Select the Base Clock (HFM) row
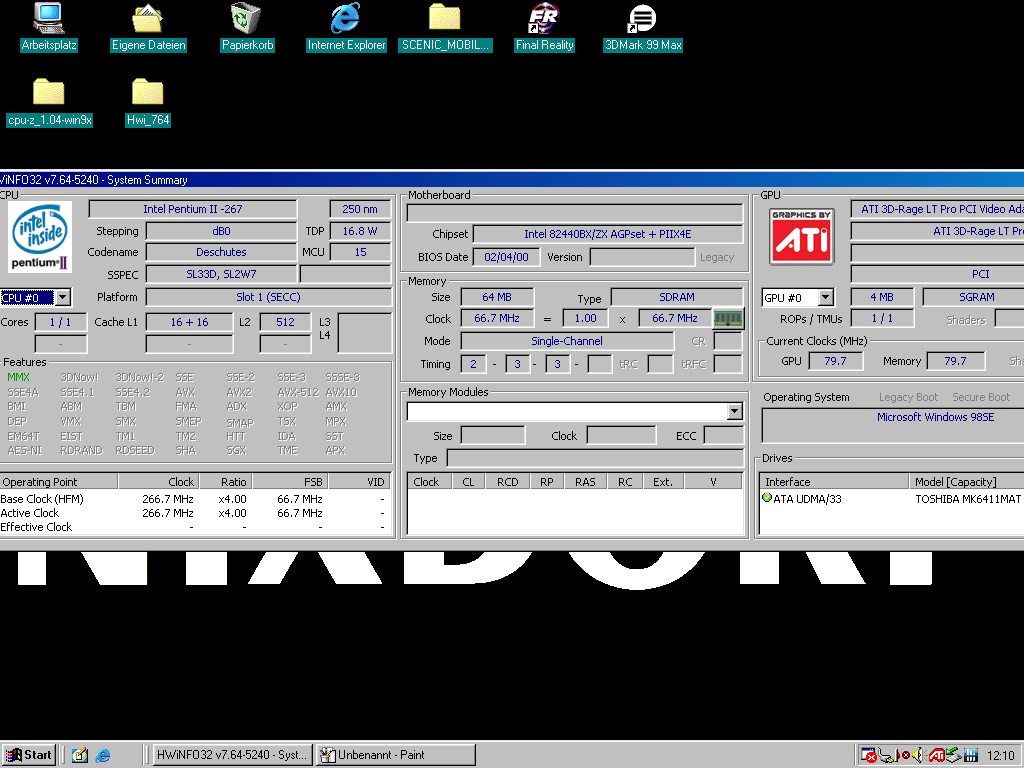 [x=195, y=499]
